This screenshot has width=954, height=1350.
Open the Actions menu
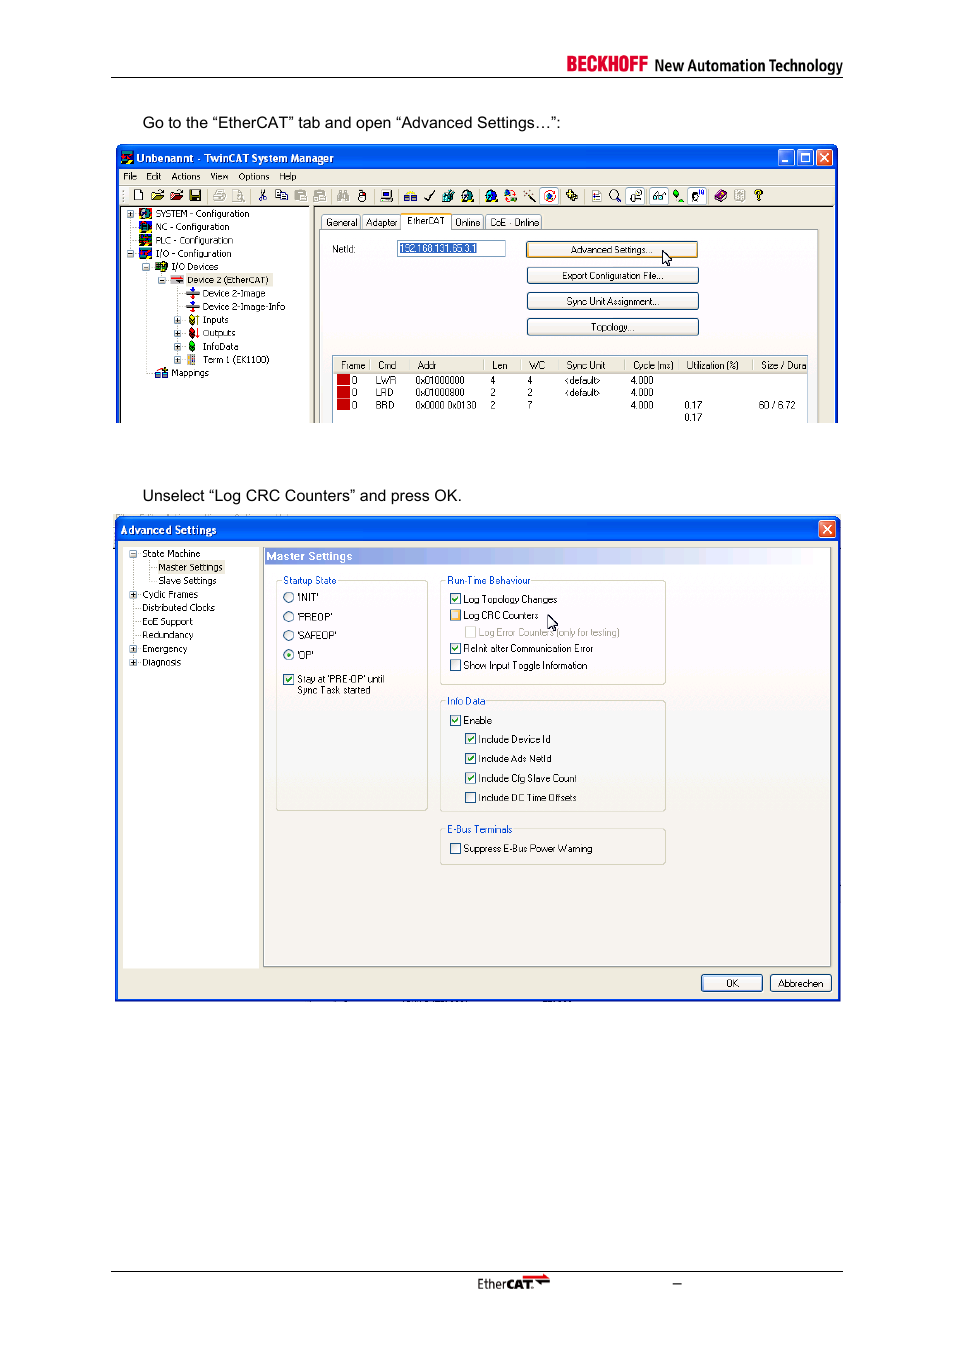coord(186,177)
